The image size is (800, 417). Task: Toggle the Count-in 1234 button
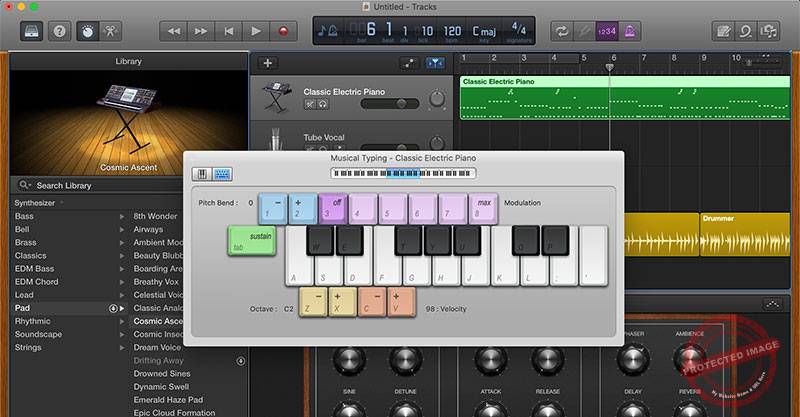click(x=607, y=31)
